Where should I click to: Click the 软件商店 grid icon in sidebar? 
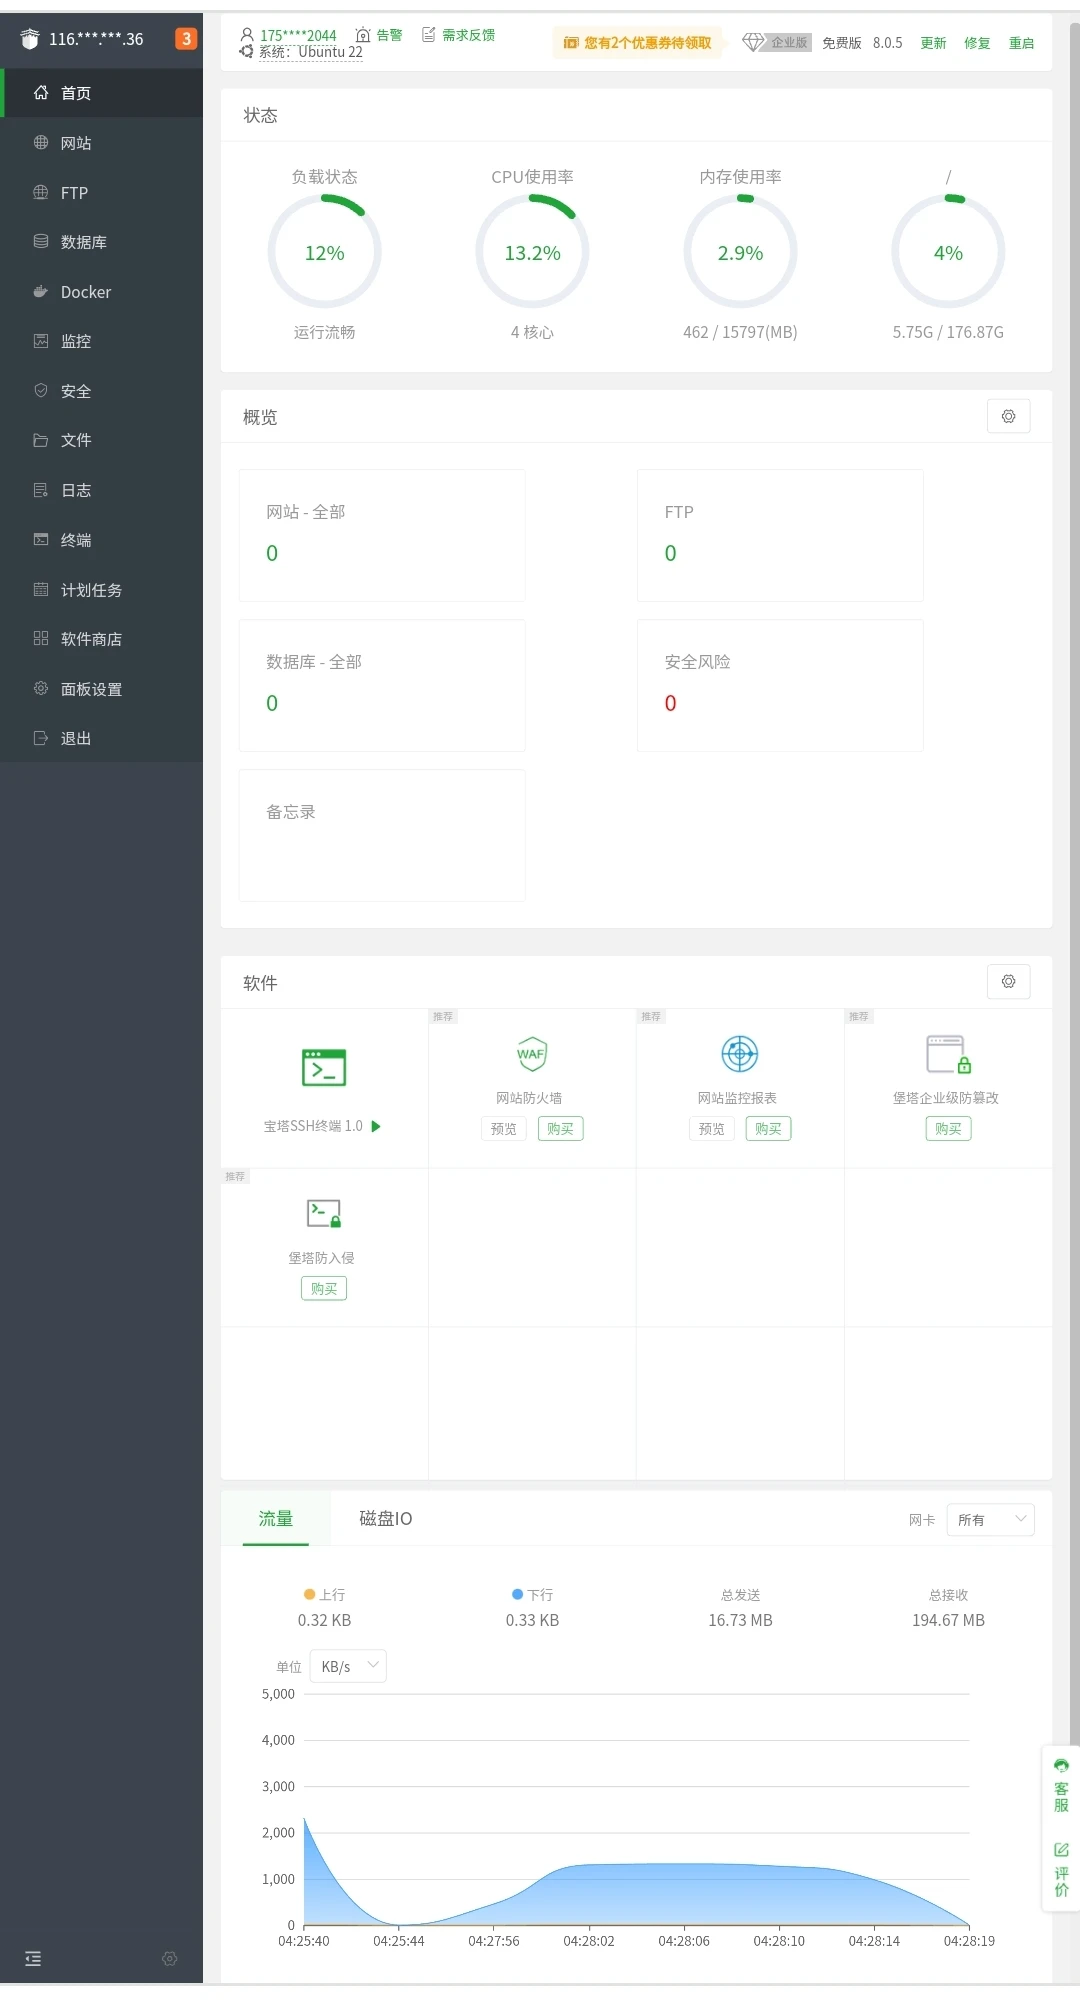coord(41,639)
